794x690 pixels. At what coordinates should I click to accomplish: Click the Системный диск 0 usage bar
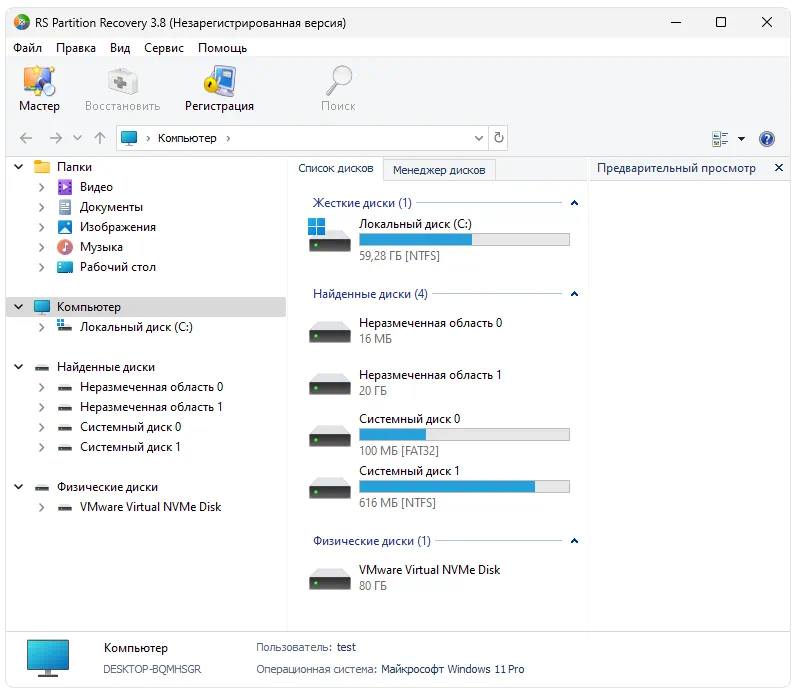(464, 435)
